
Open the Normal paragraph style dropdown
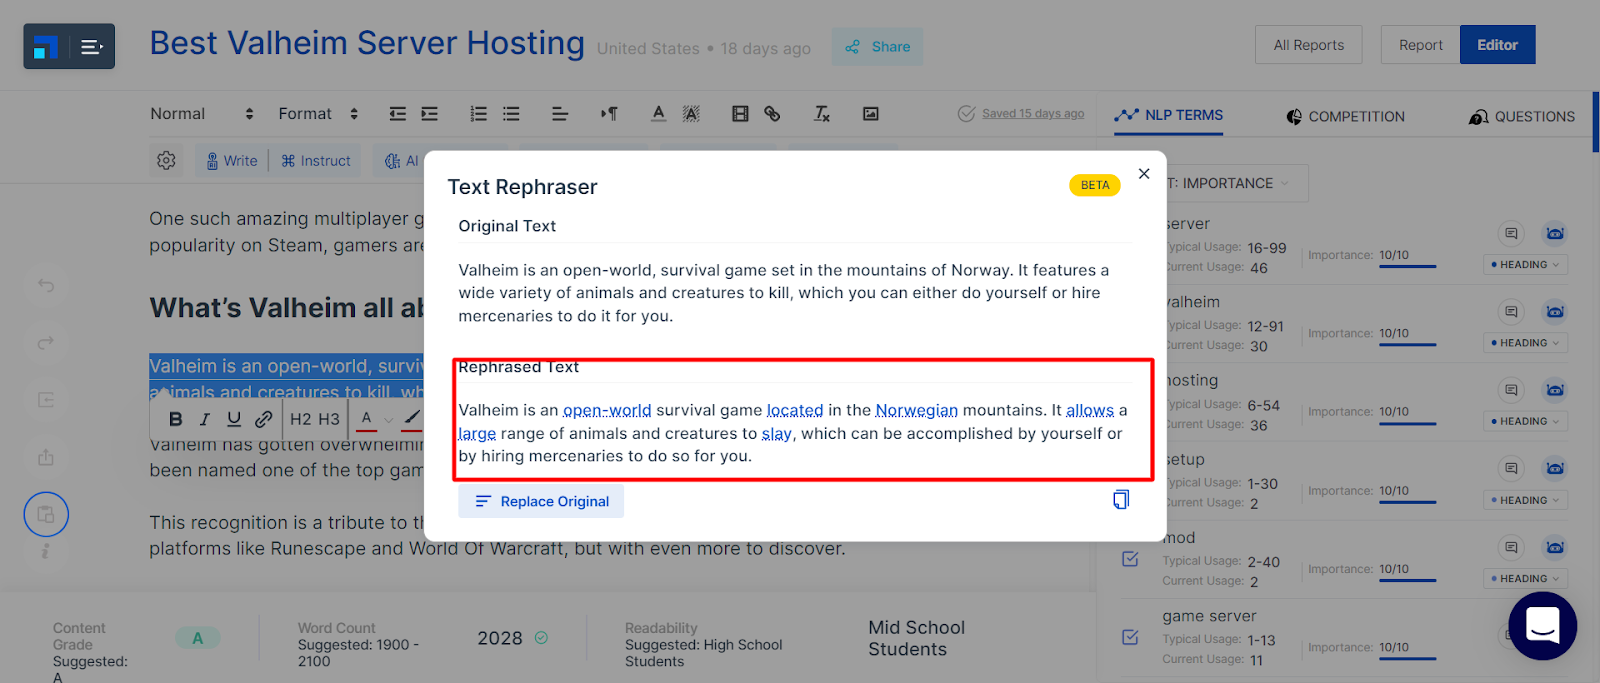click(x=202, y=114)
